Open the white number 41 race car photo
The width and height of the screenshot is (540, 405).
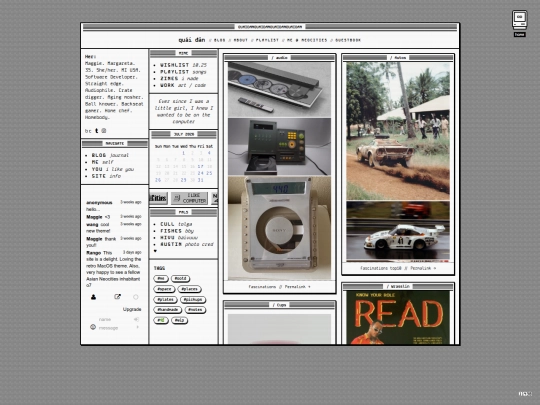pos(398,232)
